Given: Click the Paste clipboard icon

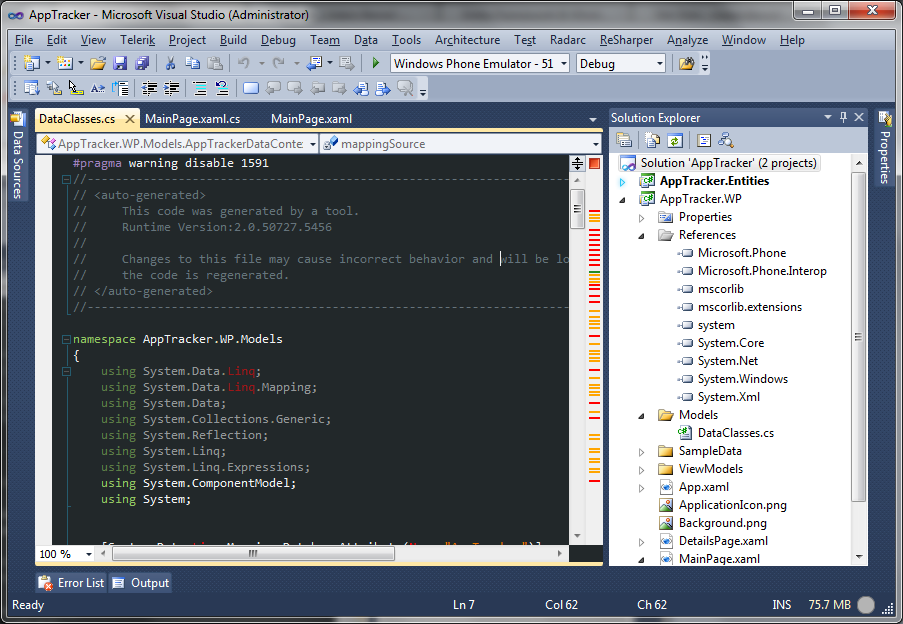Looking at the screenshot, I should point(215,63).
